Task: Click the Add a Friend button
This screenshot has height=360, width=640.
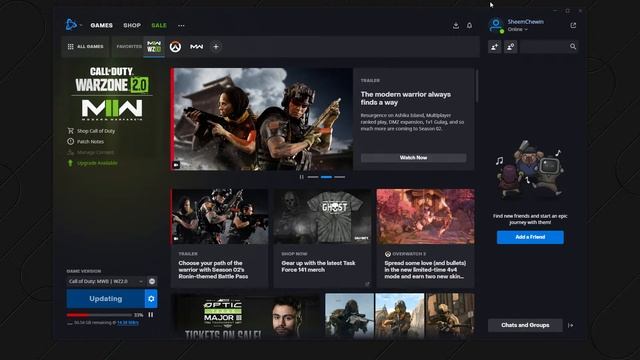Action: pyautogui.click(x=530, y=237)
